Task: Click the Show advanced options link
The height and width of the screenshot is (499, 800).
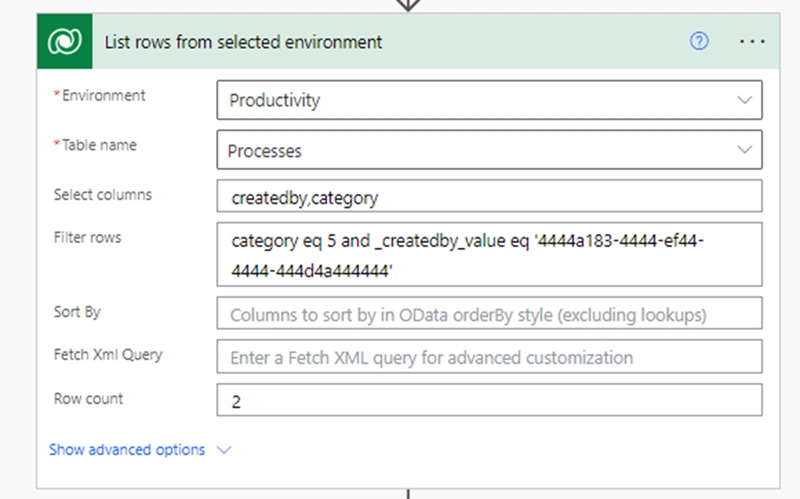Action: pyautogui.click(x=127, y=450)
